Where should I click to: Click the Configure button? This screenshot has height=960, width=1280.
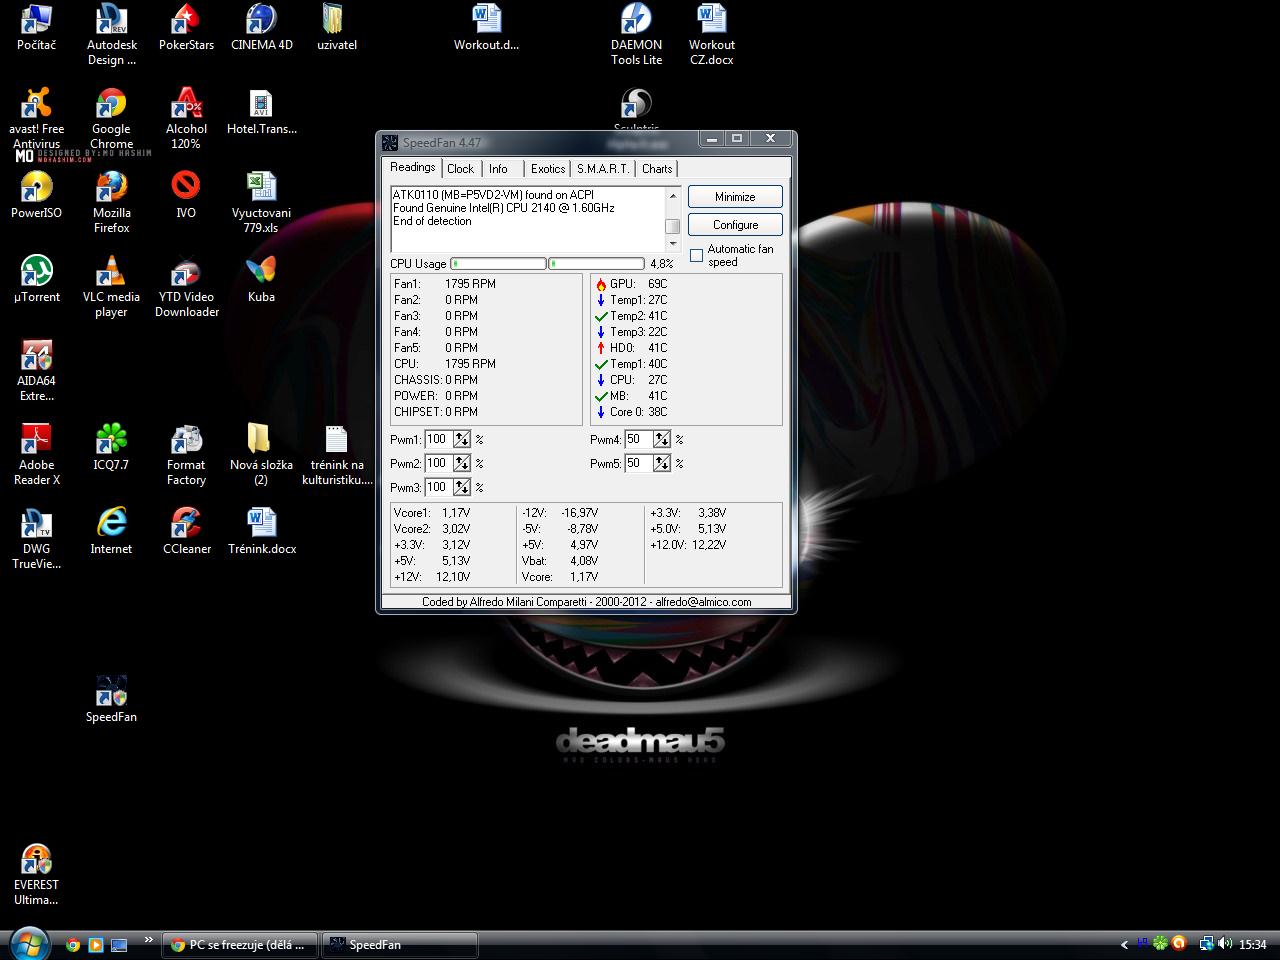[x=735, y=225]
